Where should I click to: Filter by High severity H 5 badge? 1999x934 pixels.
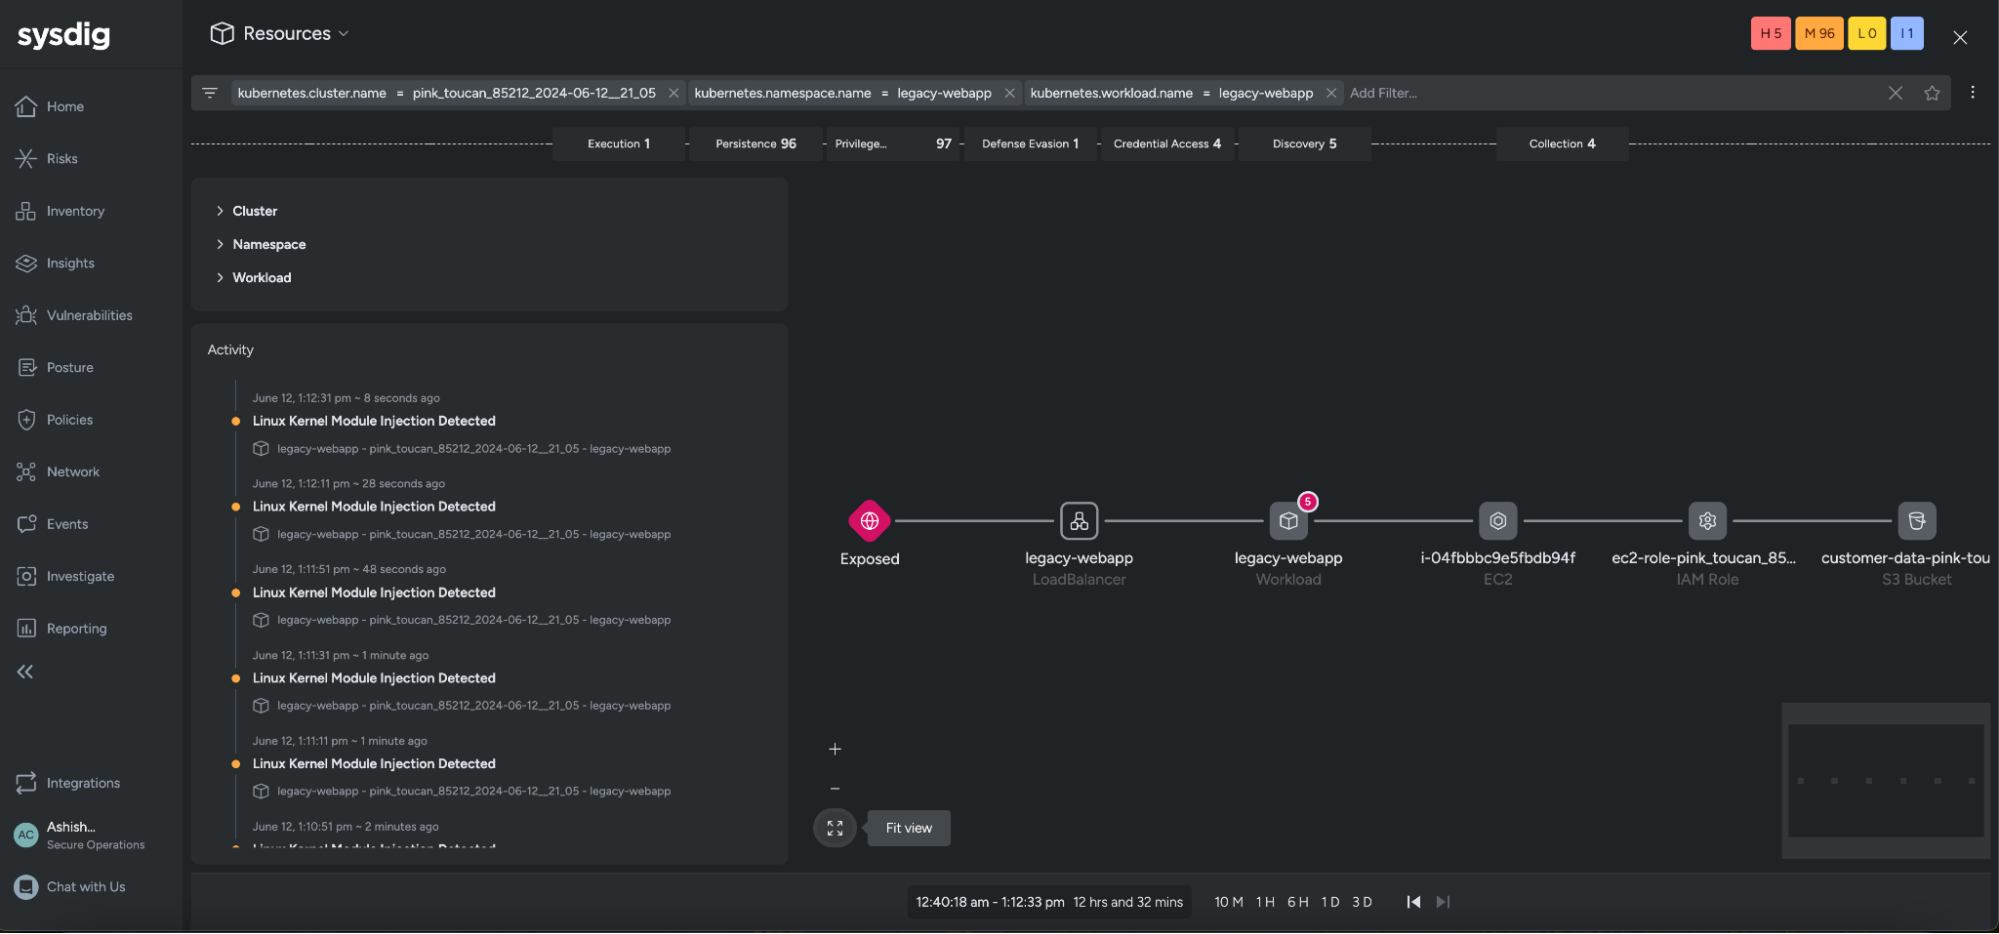click(x=1771, y=33)
